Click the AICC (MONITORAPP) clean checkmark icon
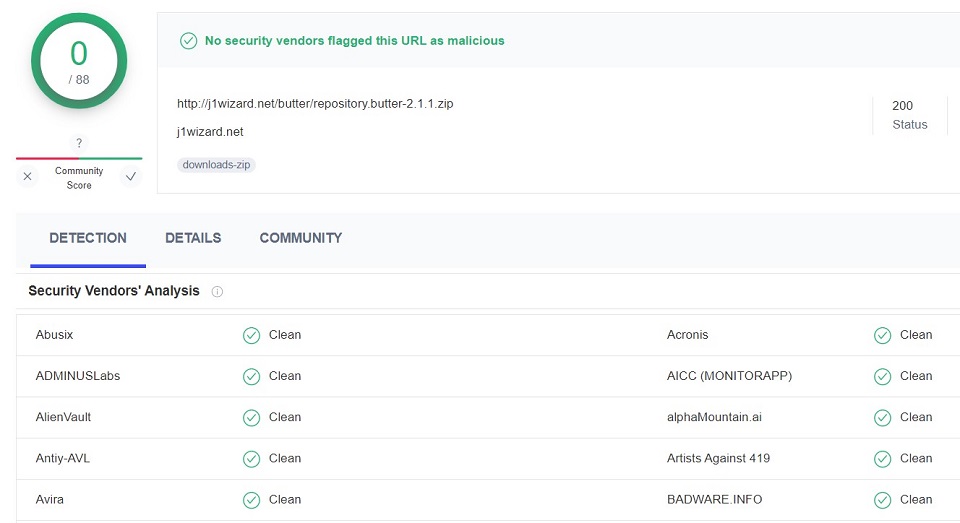The width and height of the screenshot is (960, 523). coord(882,377)
